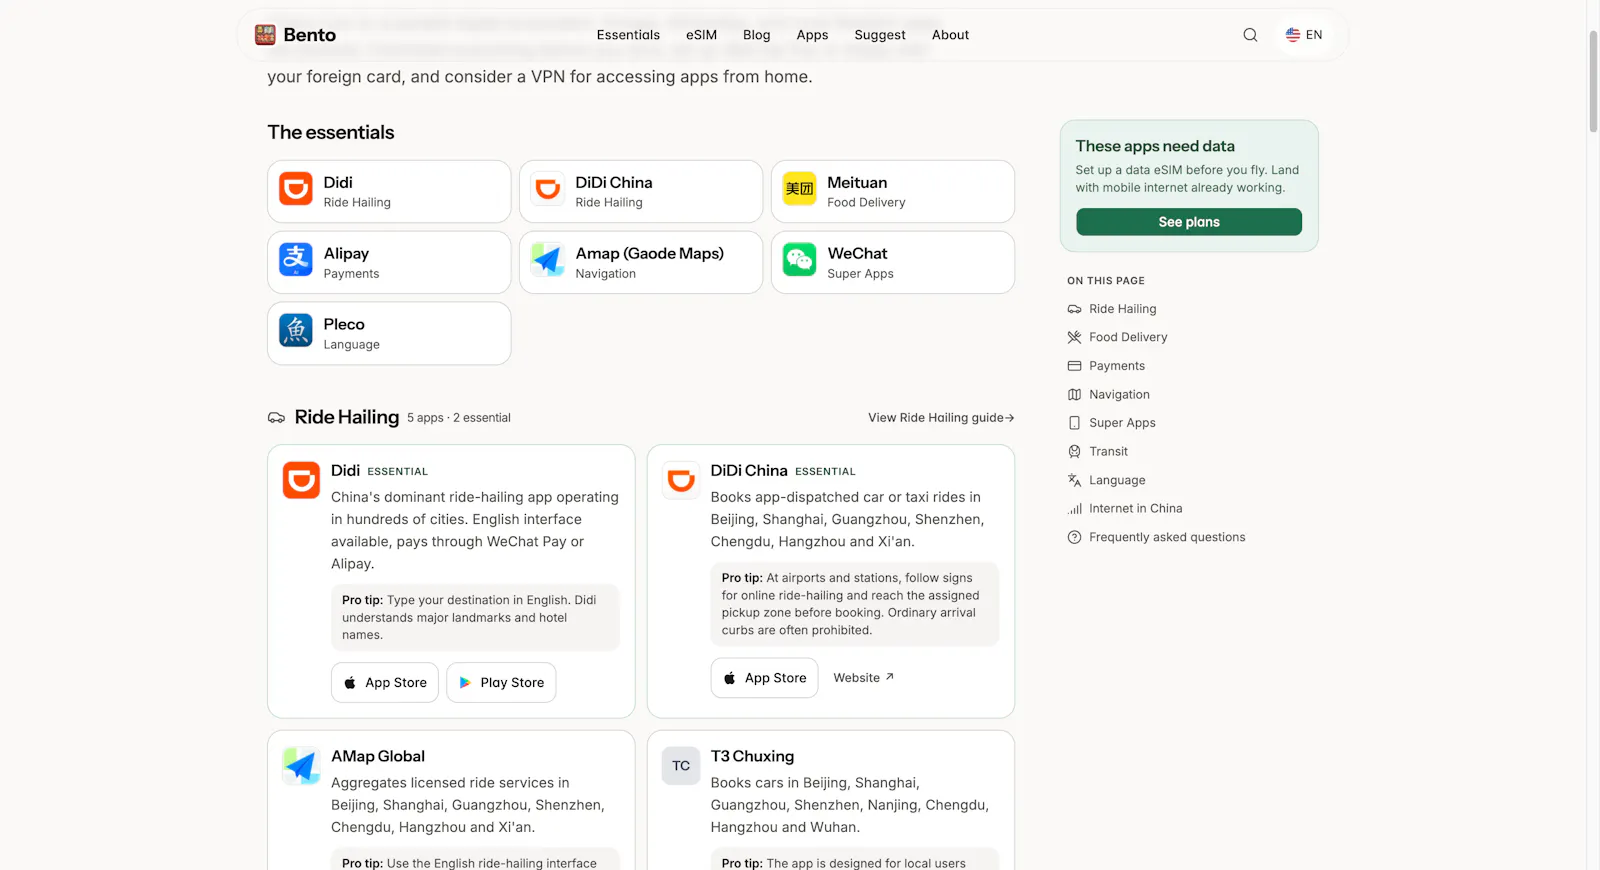
Task: Click the WeChat app icon
Action: [x=800, y=259]
